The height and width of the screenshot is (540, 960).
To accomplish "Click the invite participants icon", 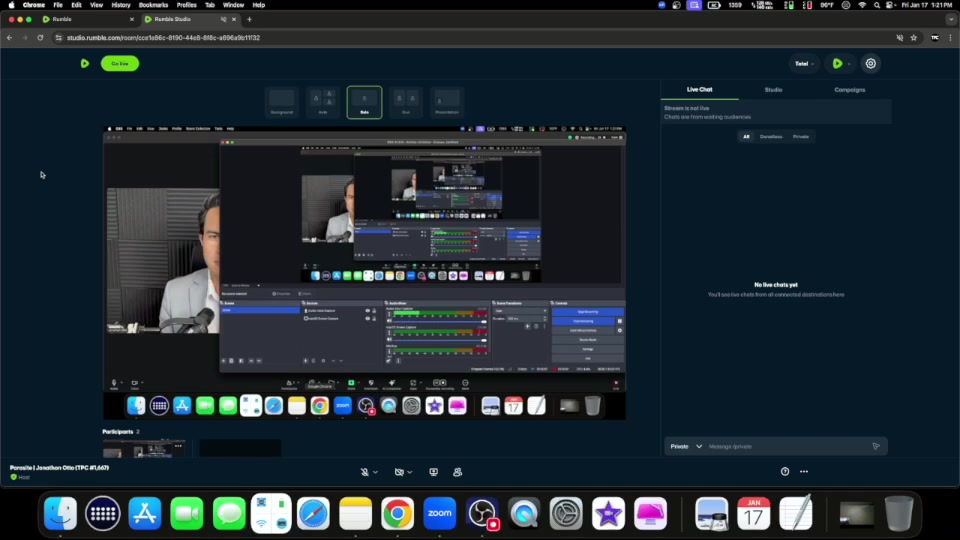I will click(x=457, y=471).
